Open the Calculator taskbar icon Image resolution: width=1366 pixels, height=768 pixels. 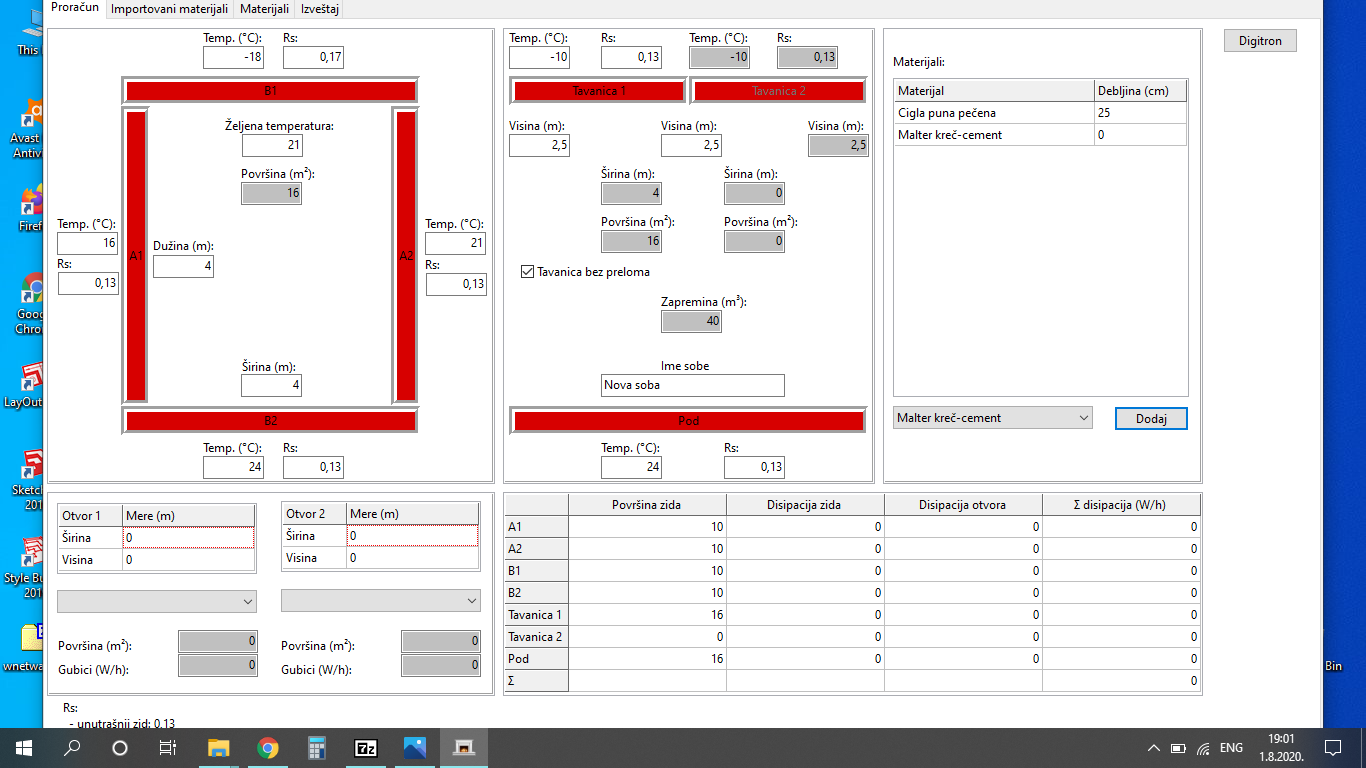coord(317,747)
